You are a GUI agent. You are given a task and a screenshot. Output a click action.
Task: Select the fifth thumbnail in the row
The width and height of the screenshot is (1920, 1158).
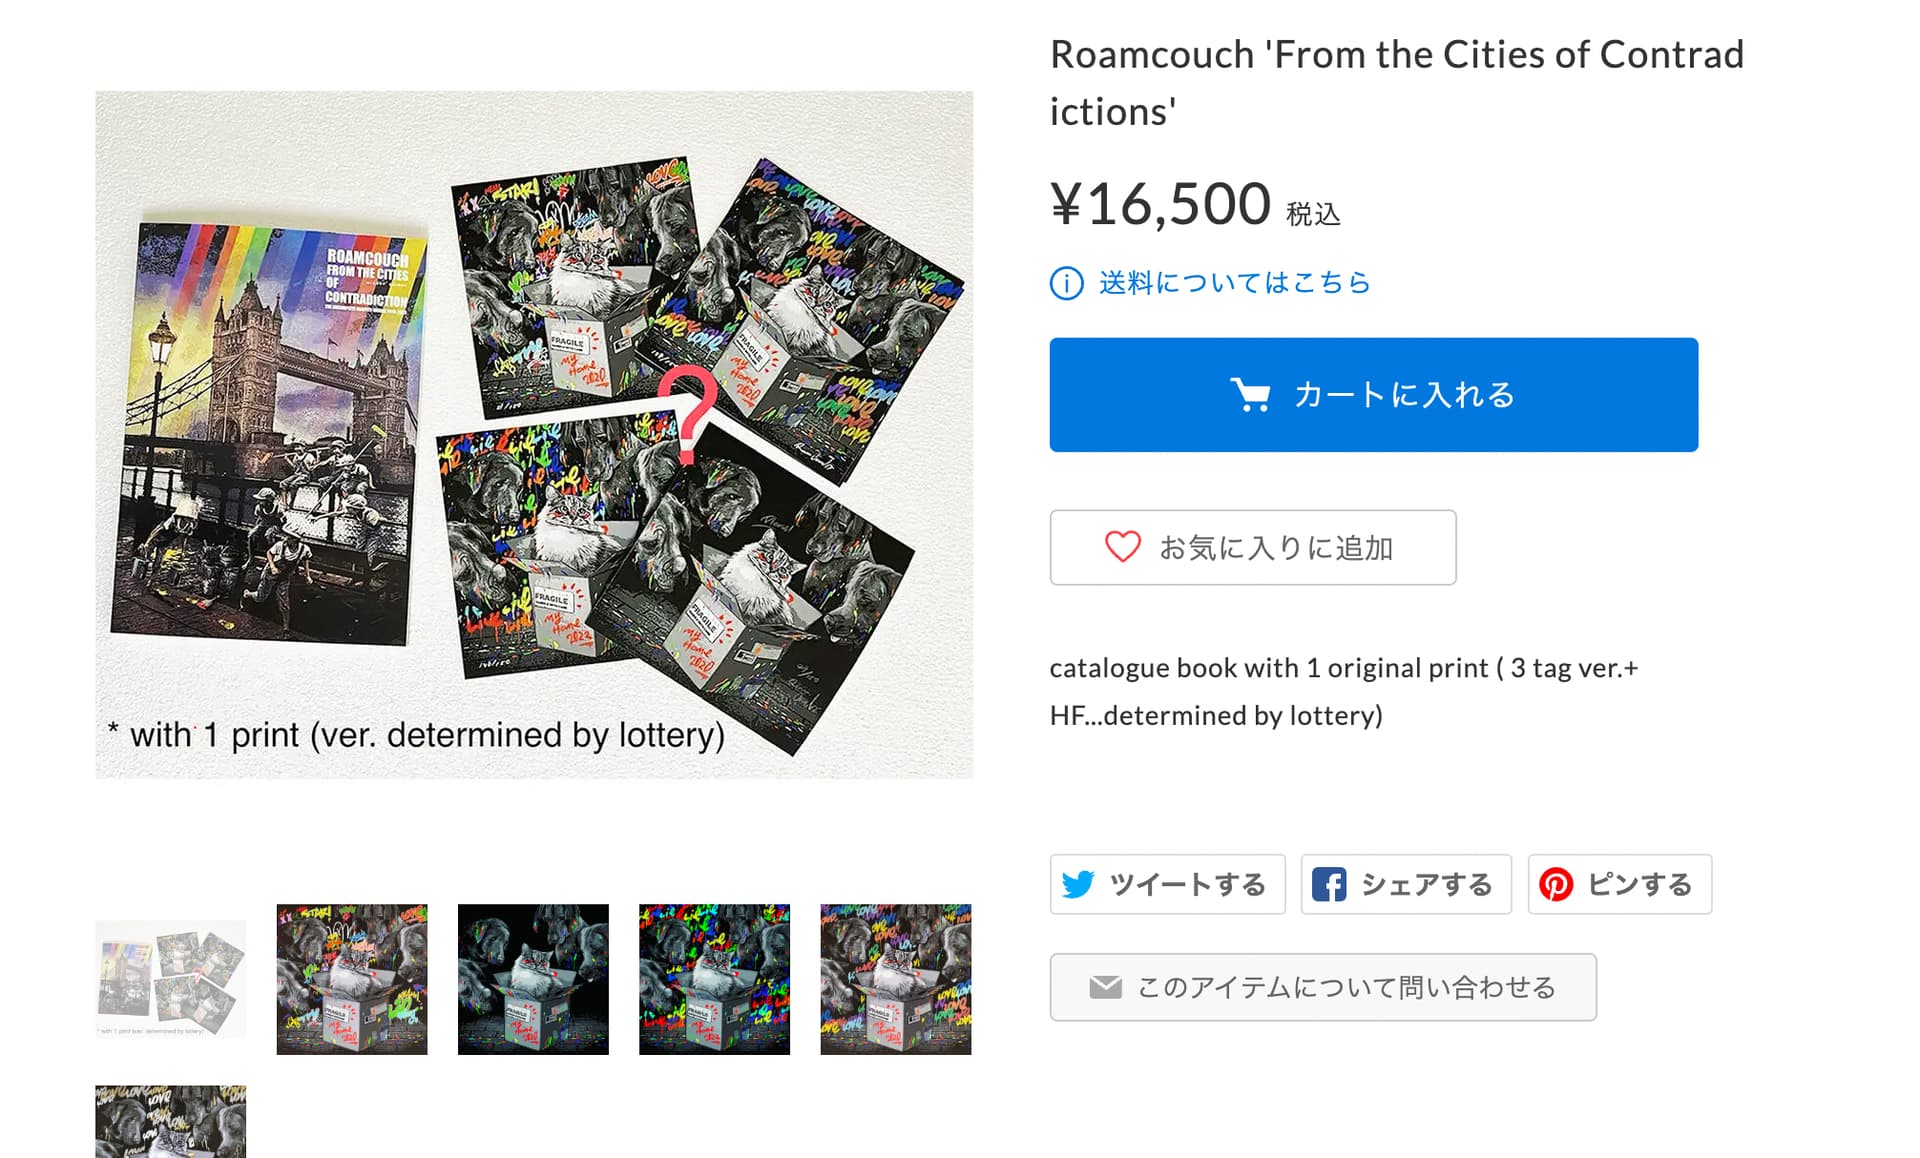tap(896, 979)
